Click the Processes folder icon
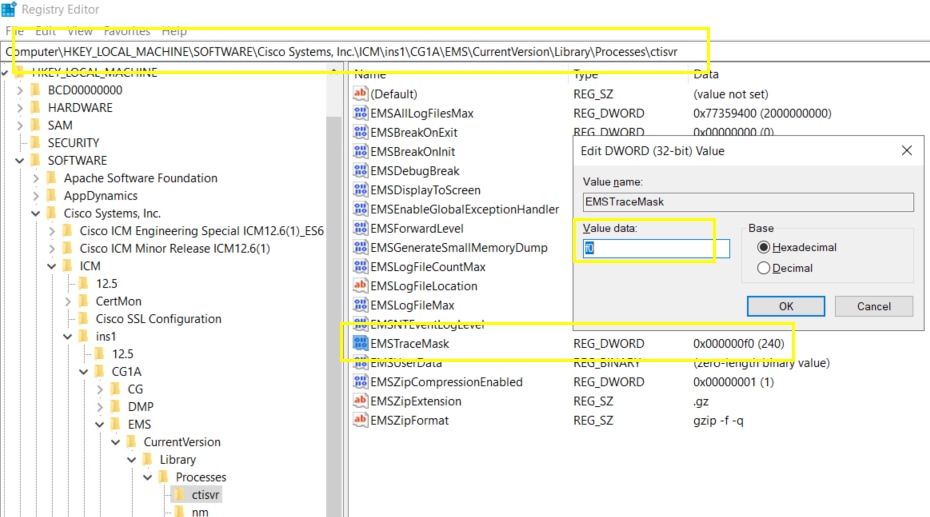 pyautogui.click(x=163, y=477)
